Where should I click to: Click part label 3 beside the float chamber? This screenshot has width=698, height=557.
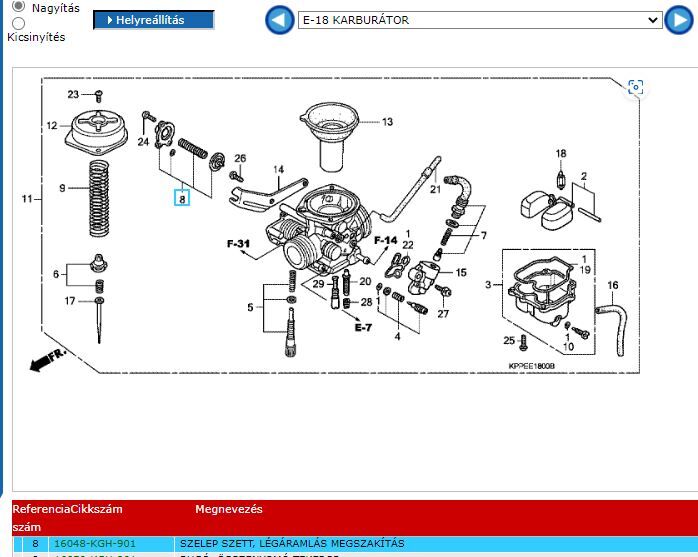[x=488, y=285]
